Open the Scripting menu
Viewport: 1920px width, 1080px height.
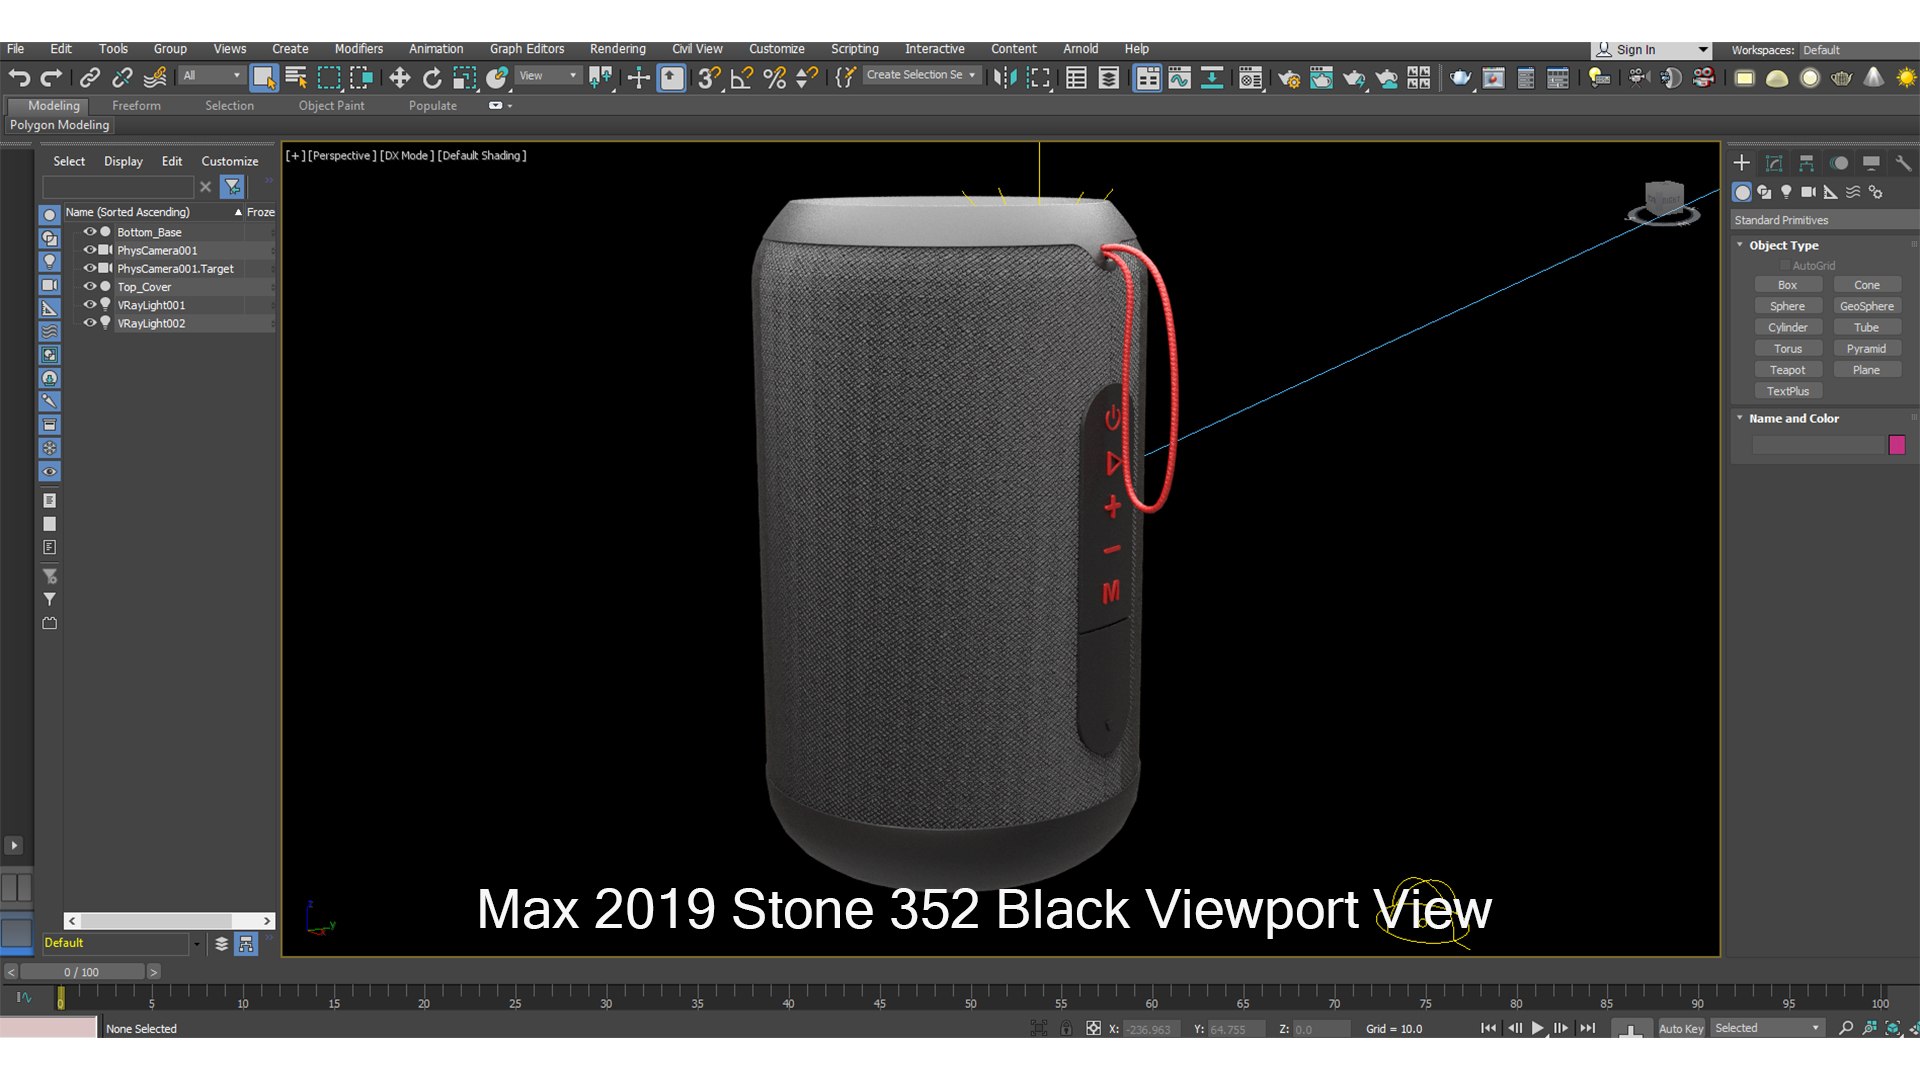(x=854, y=49)
